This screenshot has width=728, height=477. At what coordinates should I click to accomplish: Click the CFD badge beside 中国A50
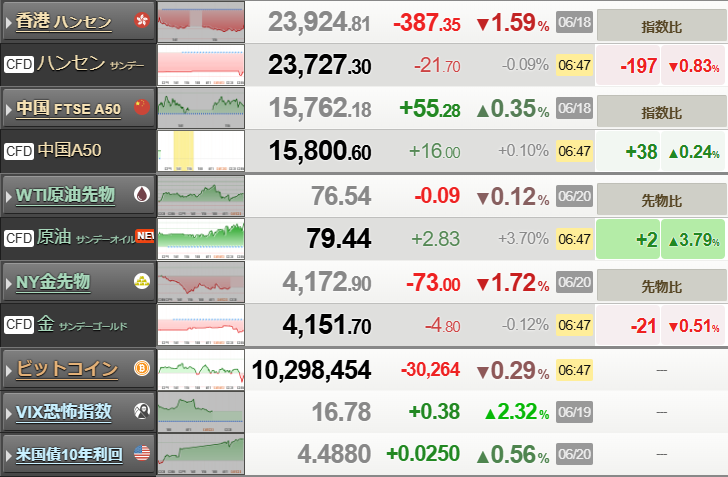[x=19, y=151]
